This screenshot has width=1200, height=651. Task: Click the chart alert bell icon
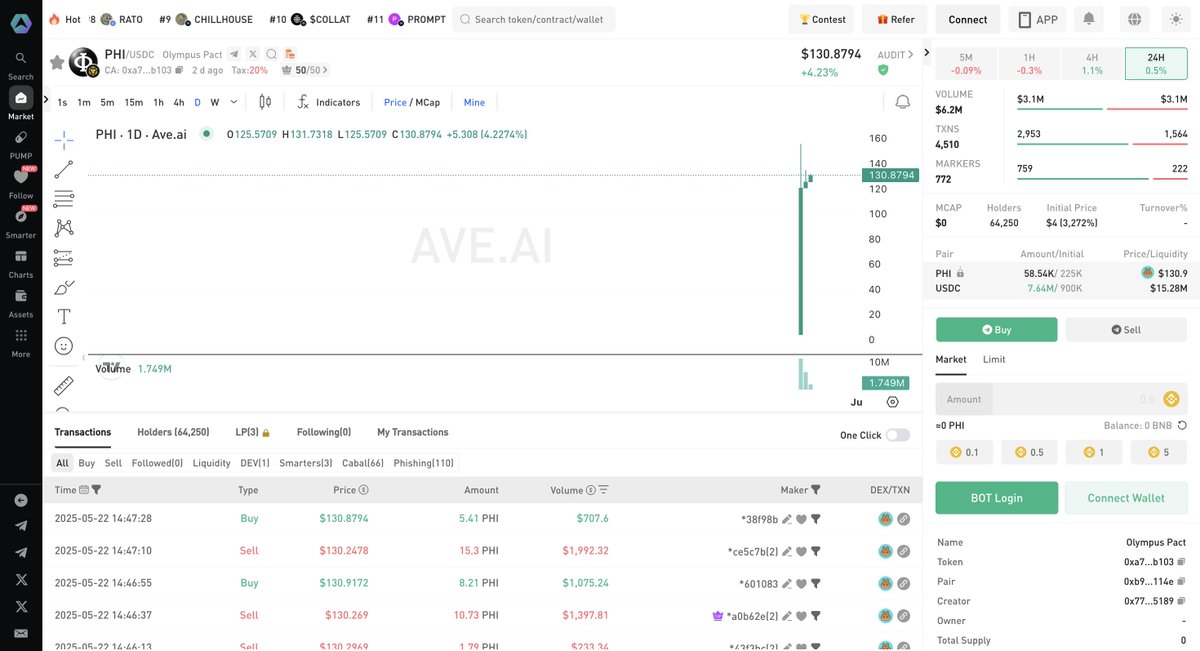(903, 102)
